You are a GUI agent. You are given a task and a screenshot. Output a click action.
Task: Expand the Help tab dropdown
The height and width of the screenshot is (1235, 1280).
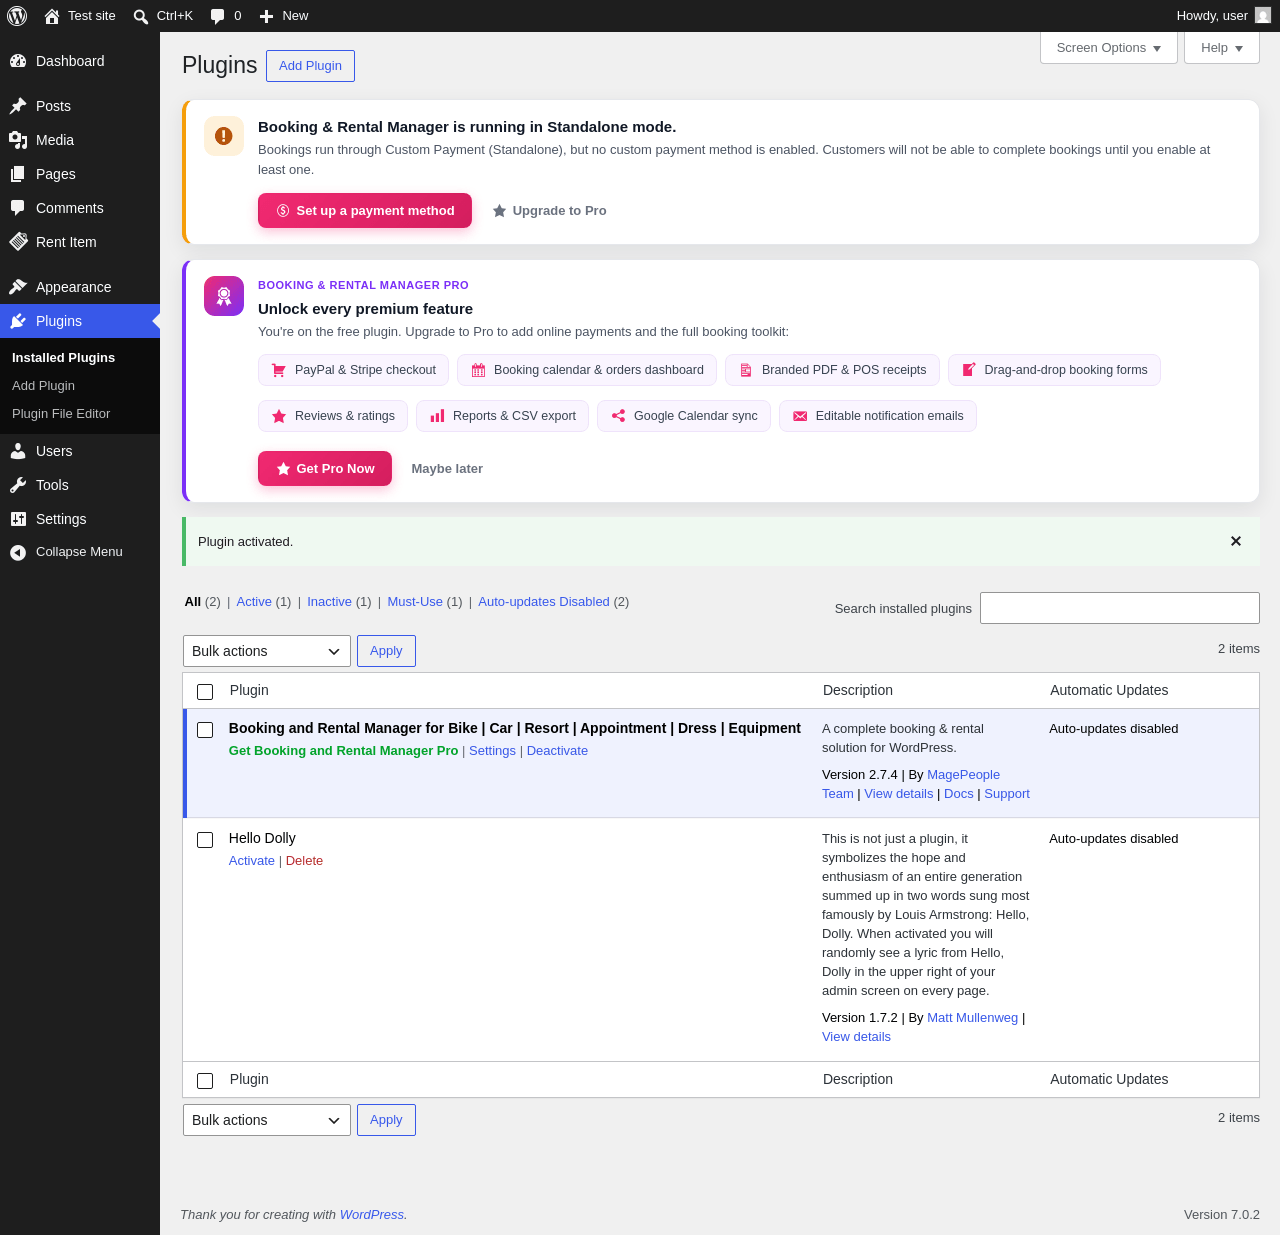pyautogui.click(x=1222, y=48)
